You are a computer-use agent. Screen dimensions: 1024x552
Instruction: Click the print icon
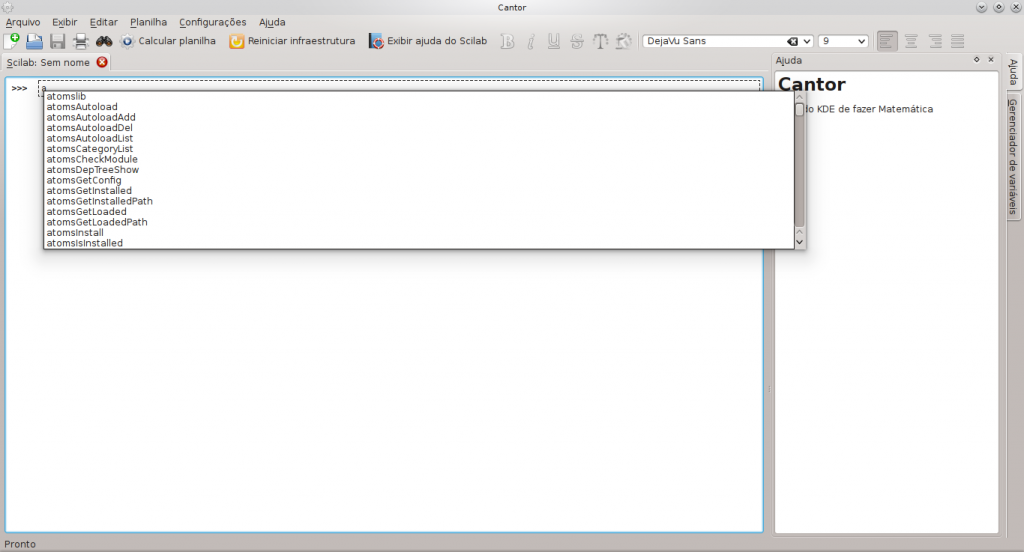click(x=80, y=41)
